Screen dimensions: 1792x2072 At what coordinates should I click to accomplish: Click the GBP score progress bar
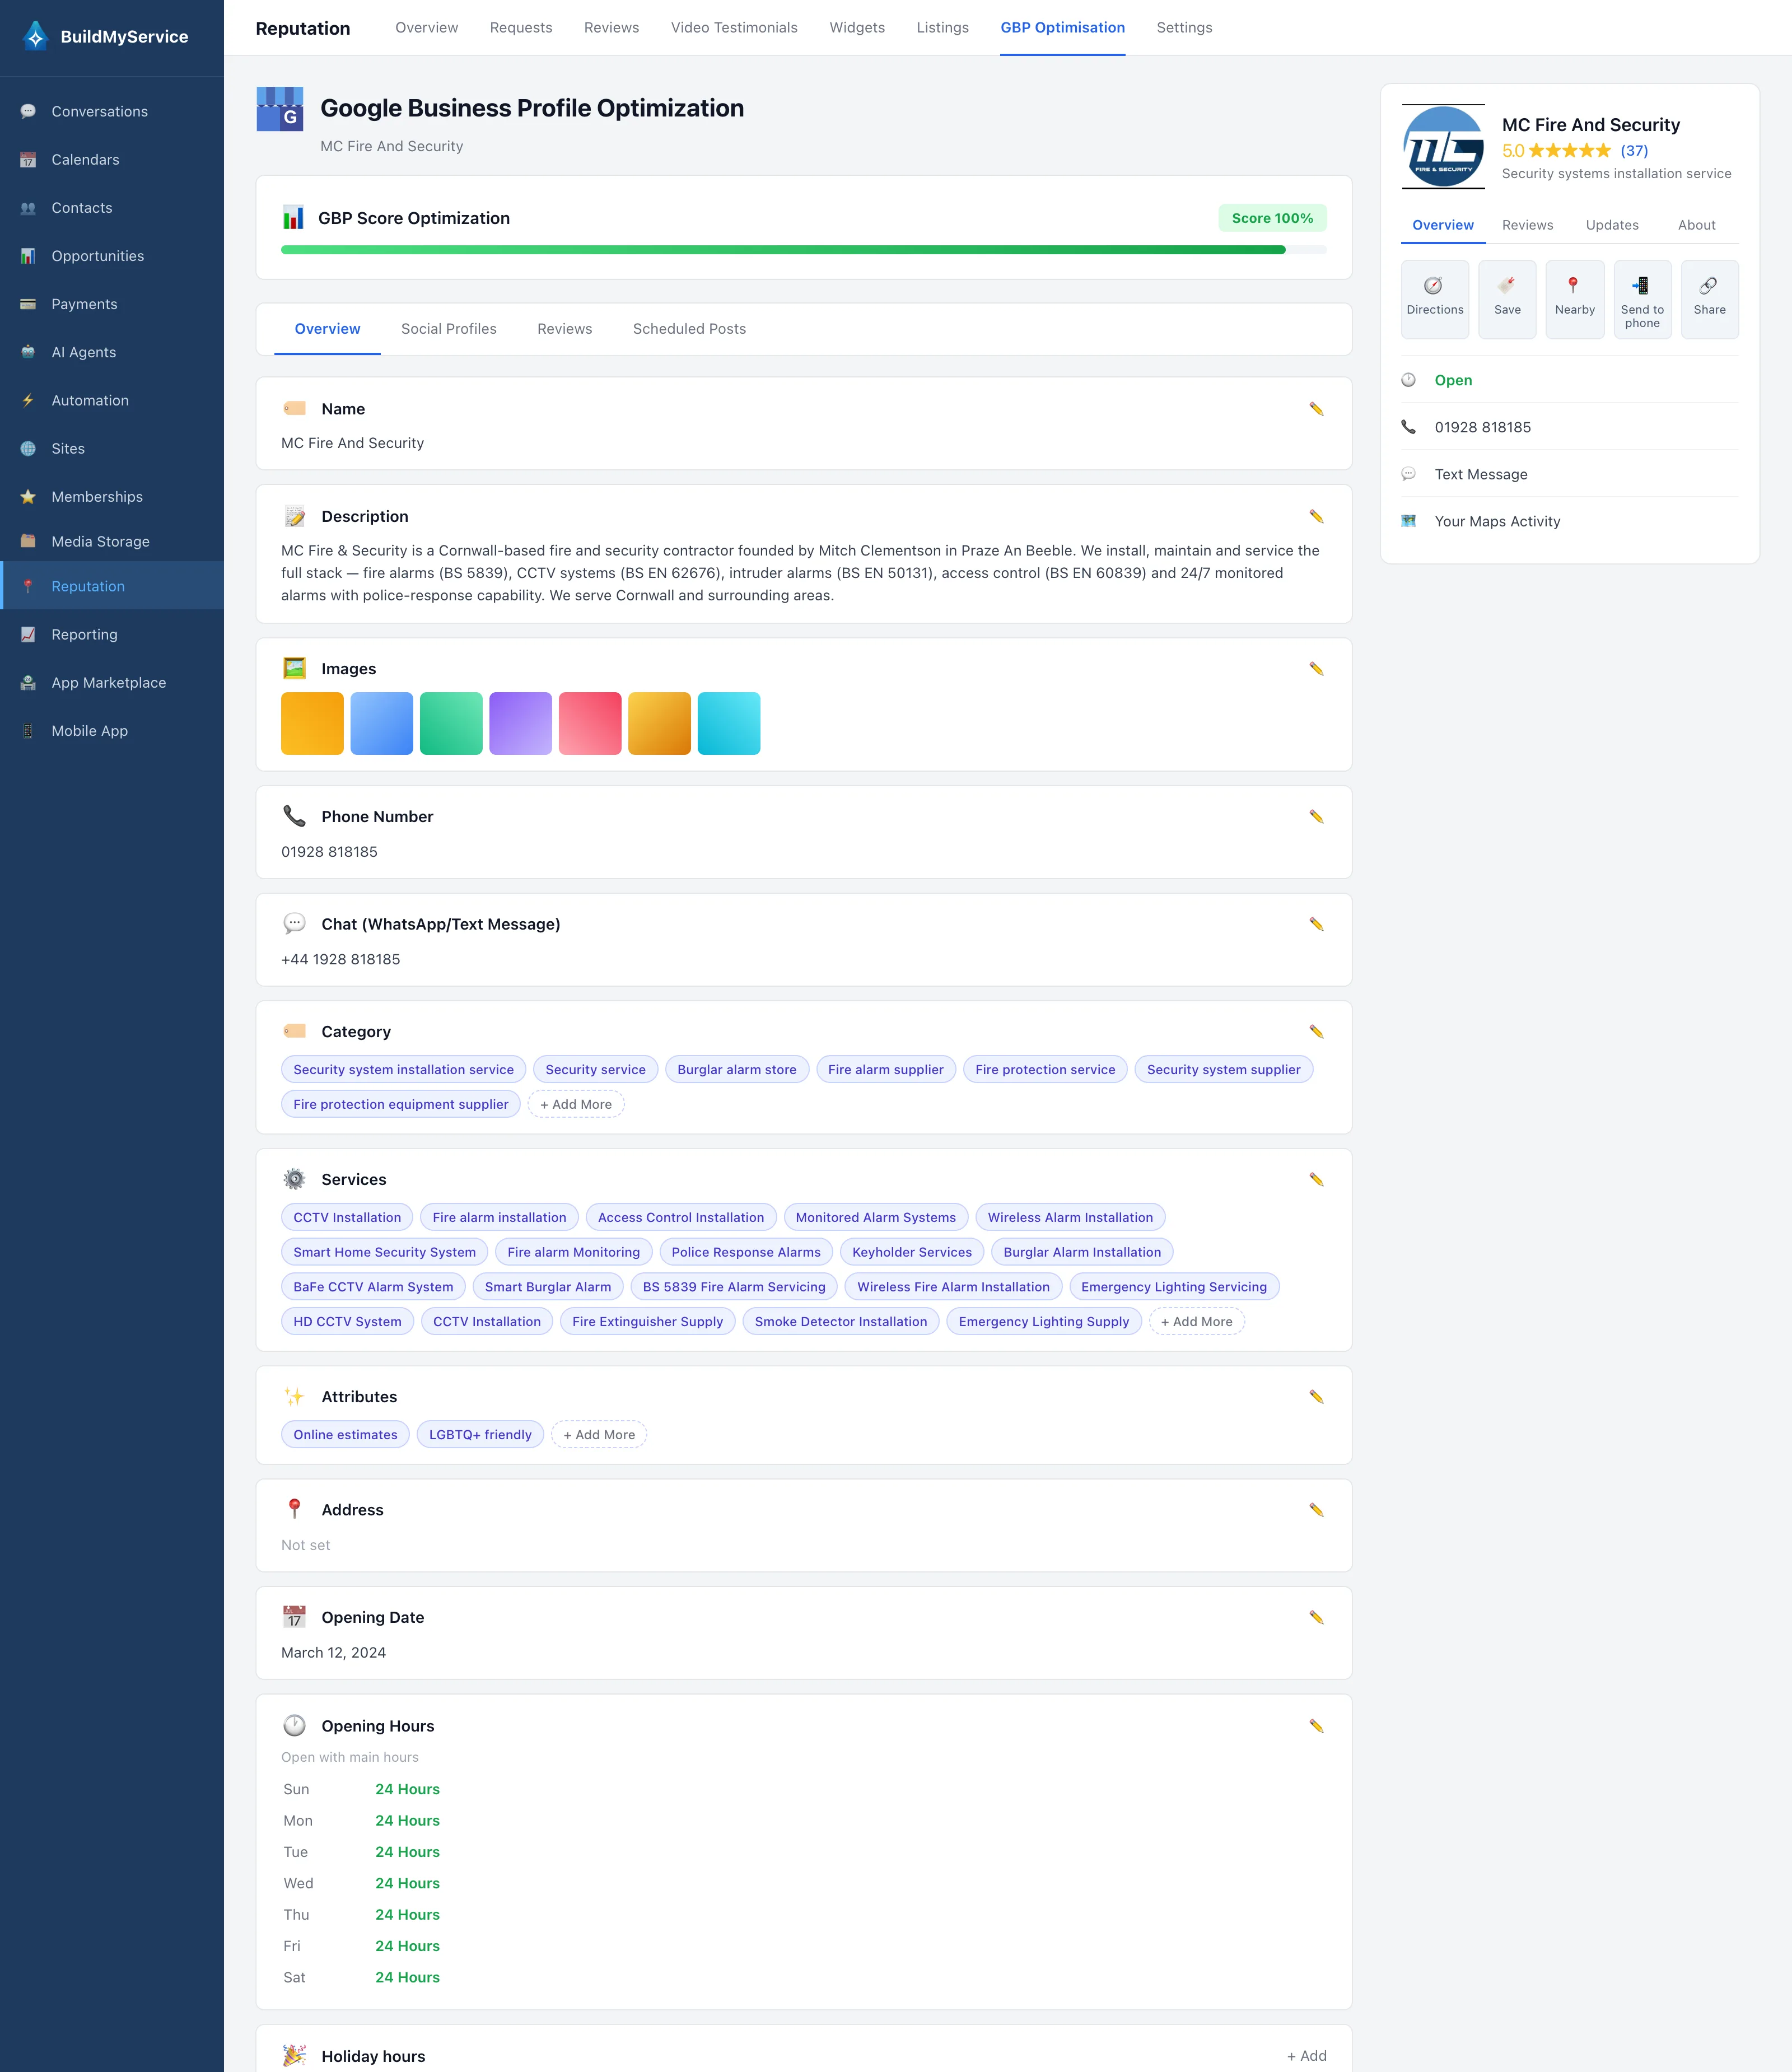tap(804, 250)
